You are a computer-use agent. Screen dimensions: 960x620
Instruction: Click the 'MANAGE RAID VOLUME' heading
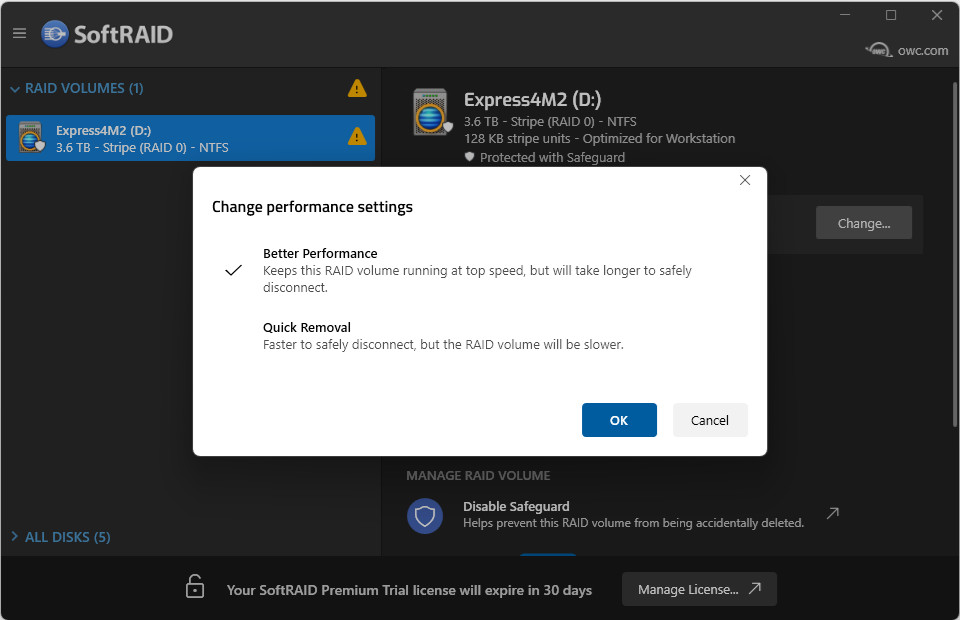(478, 476)
